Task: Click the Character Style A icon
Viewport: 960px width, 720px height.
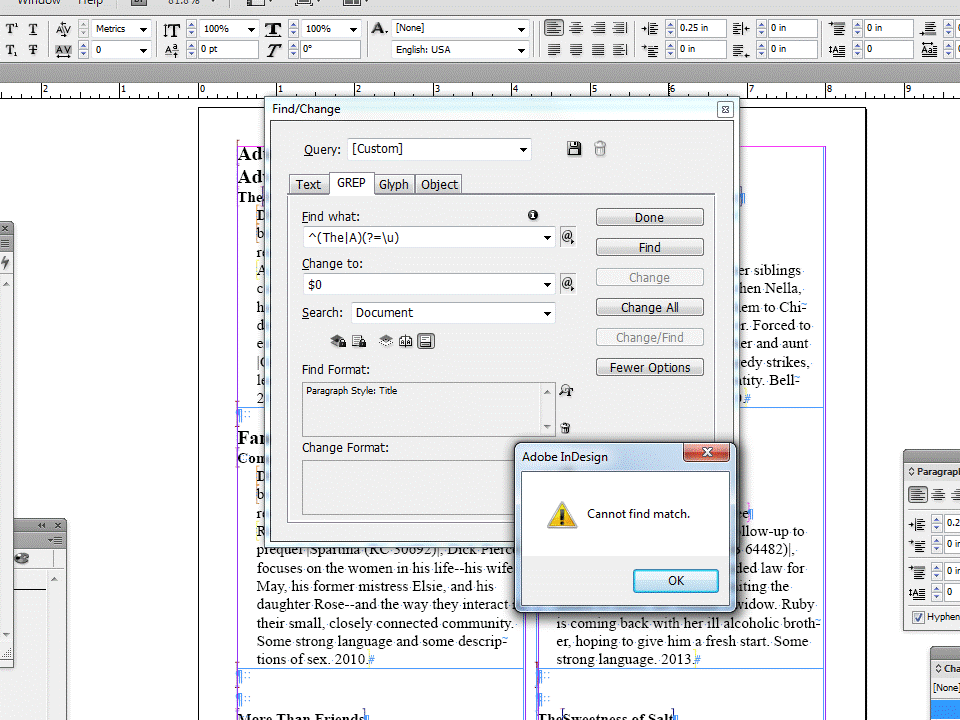Action: (x=379, y=28)
